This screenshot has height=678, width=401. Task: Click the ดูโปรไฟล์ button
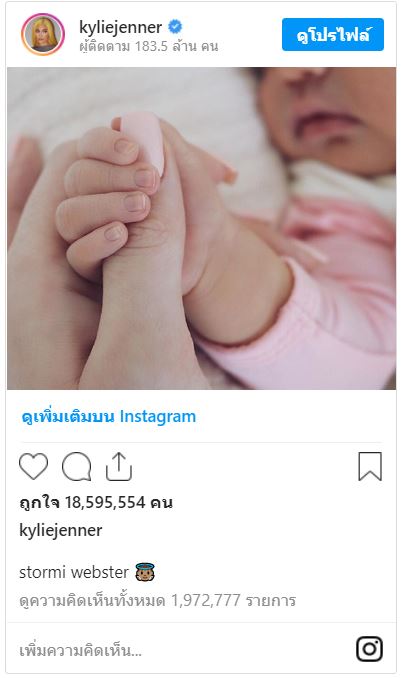(x=333, y=35)
